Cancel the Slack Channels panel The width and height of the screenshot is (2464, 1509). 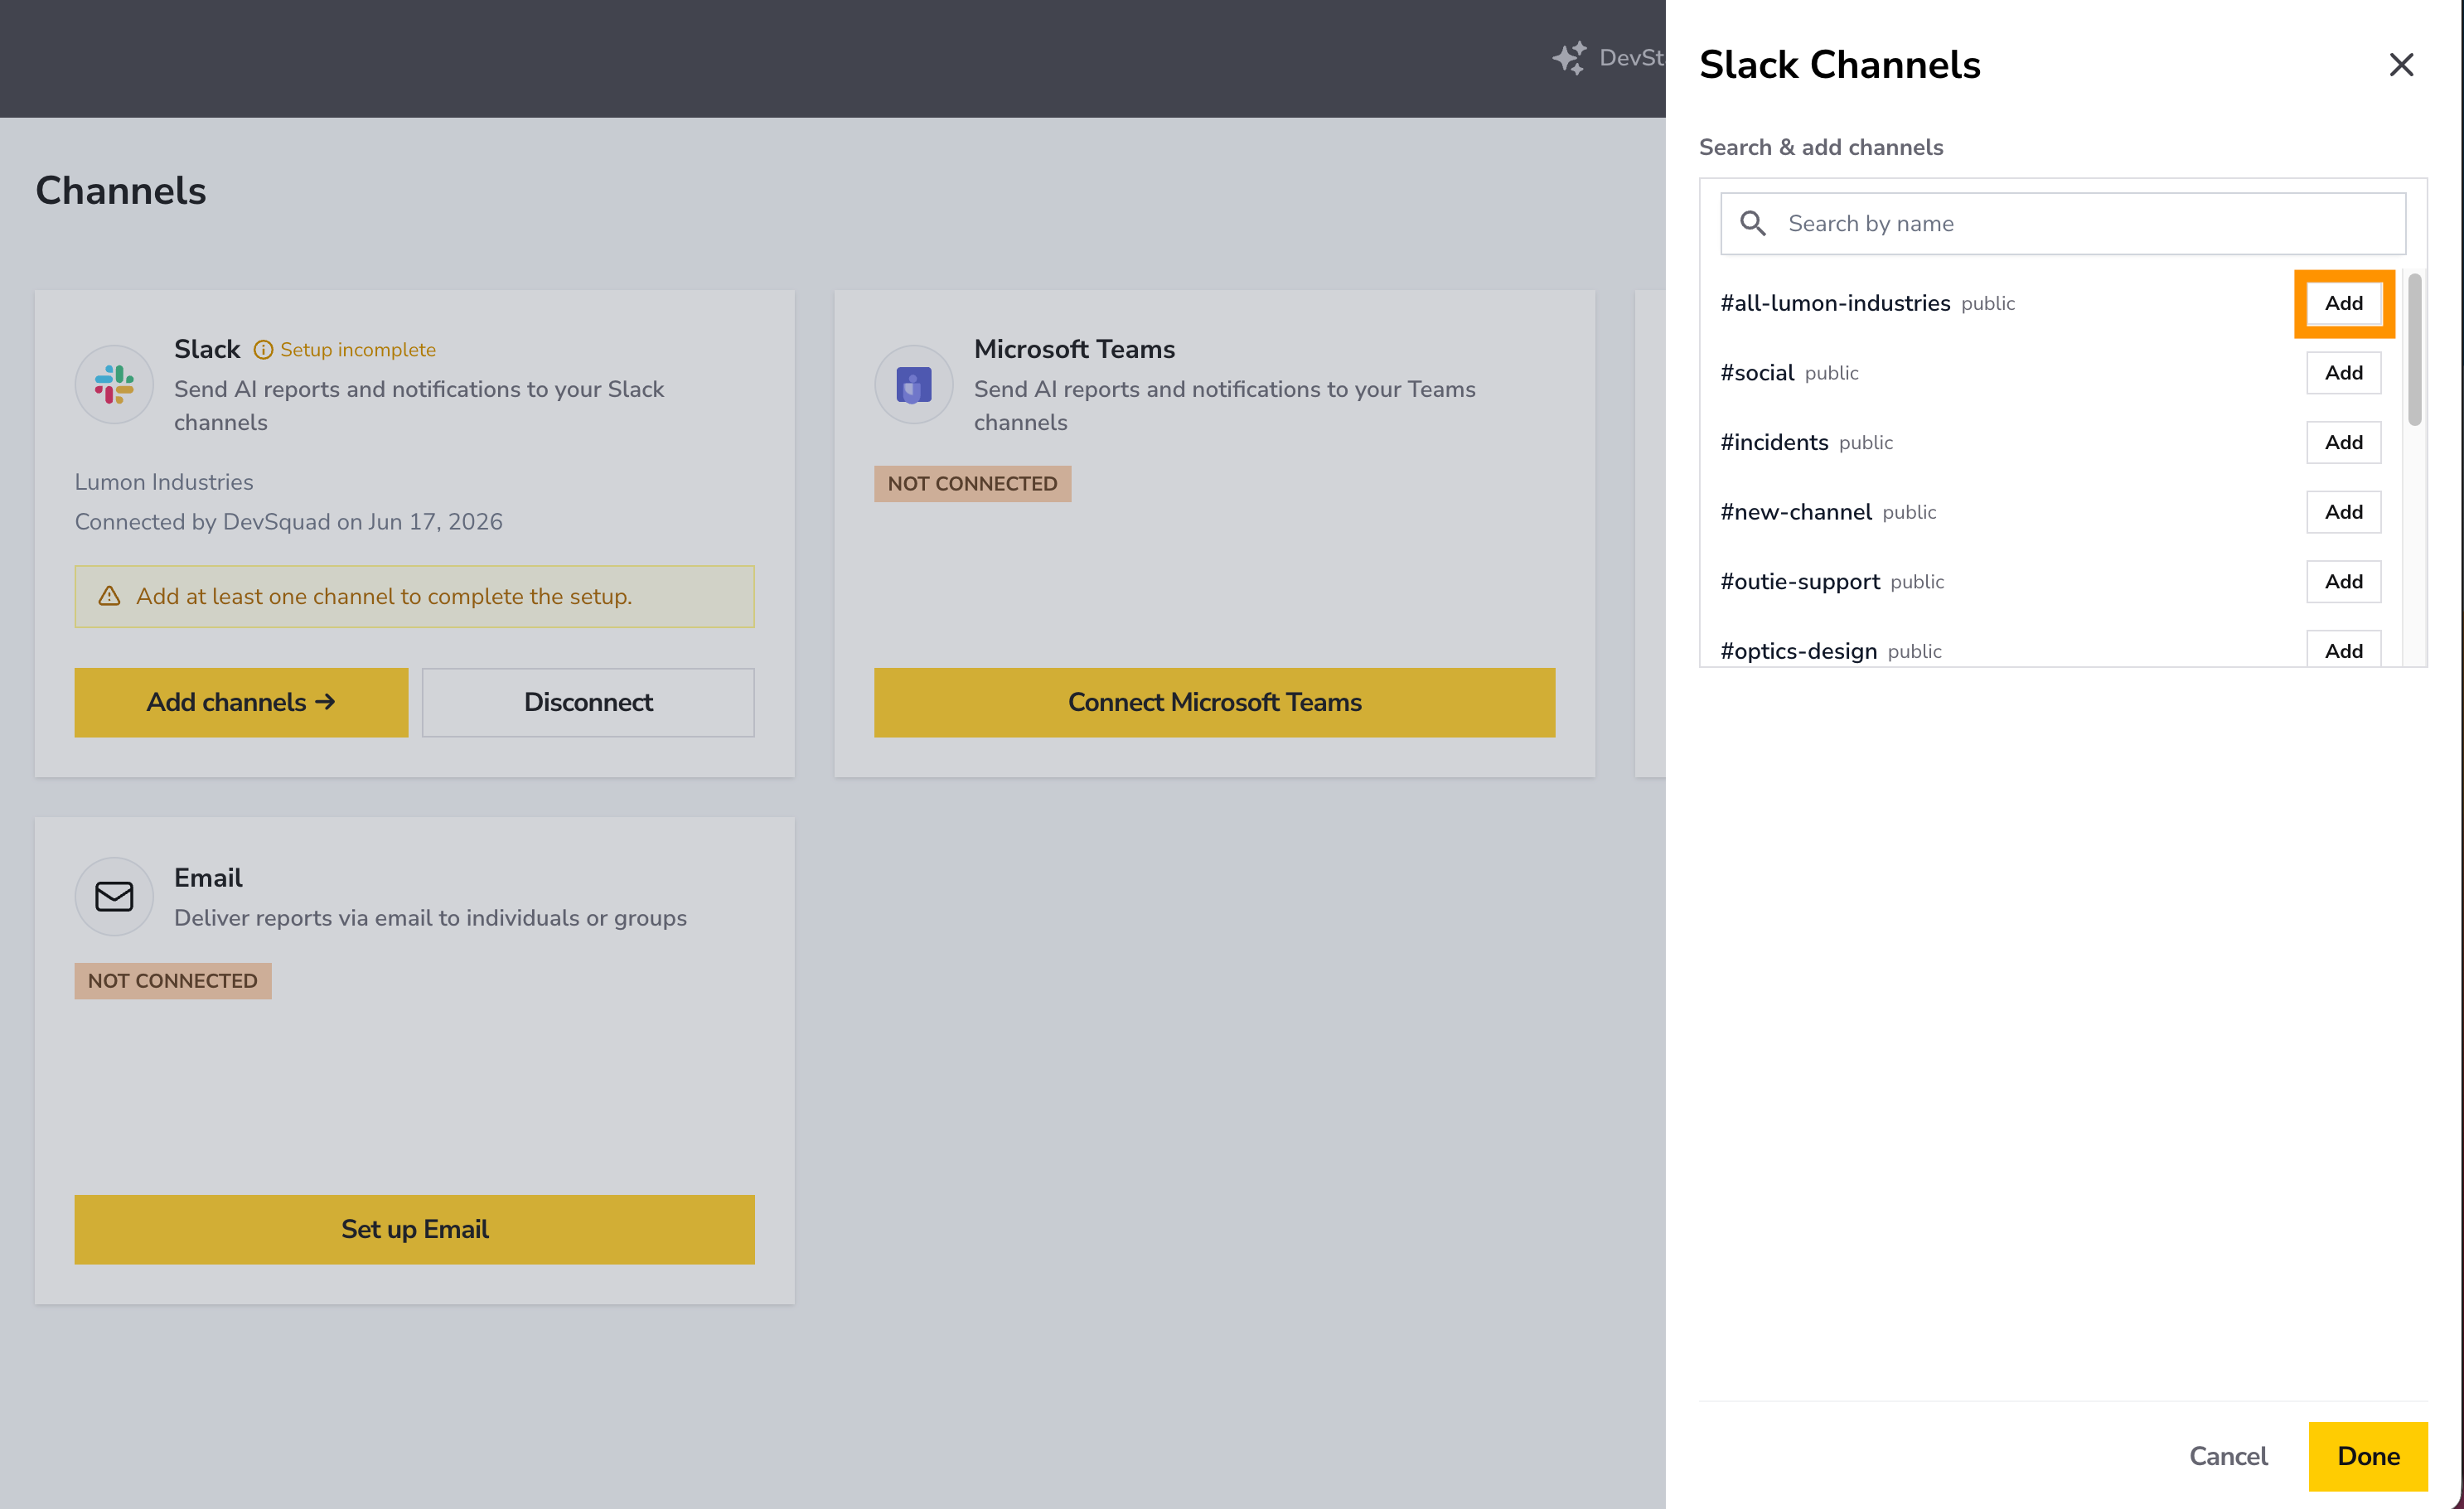(2228, 1456)
